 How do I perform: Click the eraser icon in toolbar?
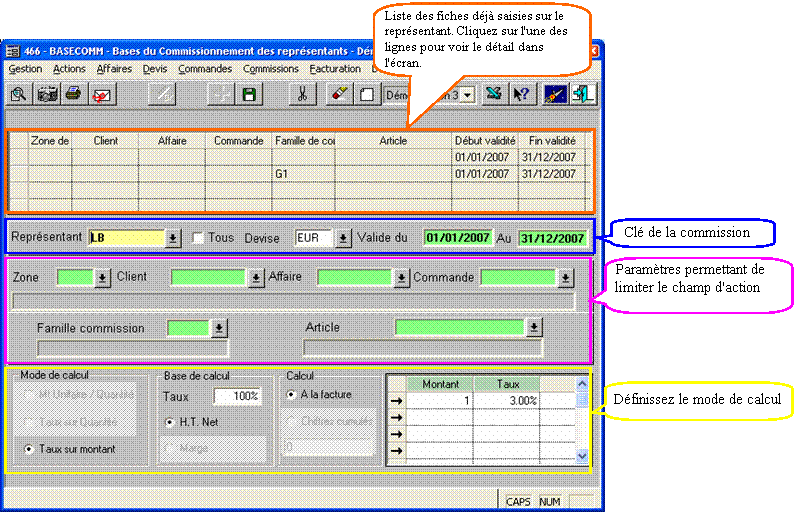(340, 94)
